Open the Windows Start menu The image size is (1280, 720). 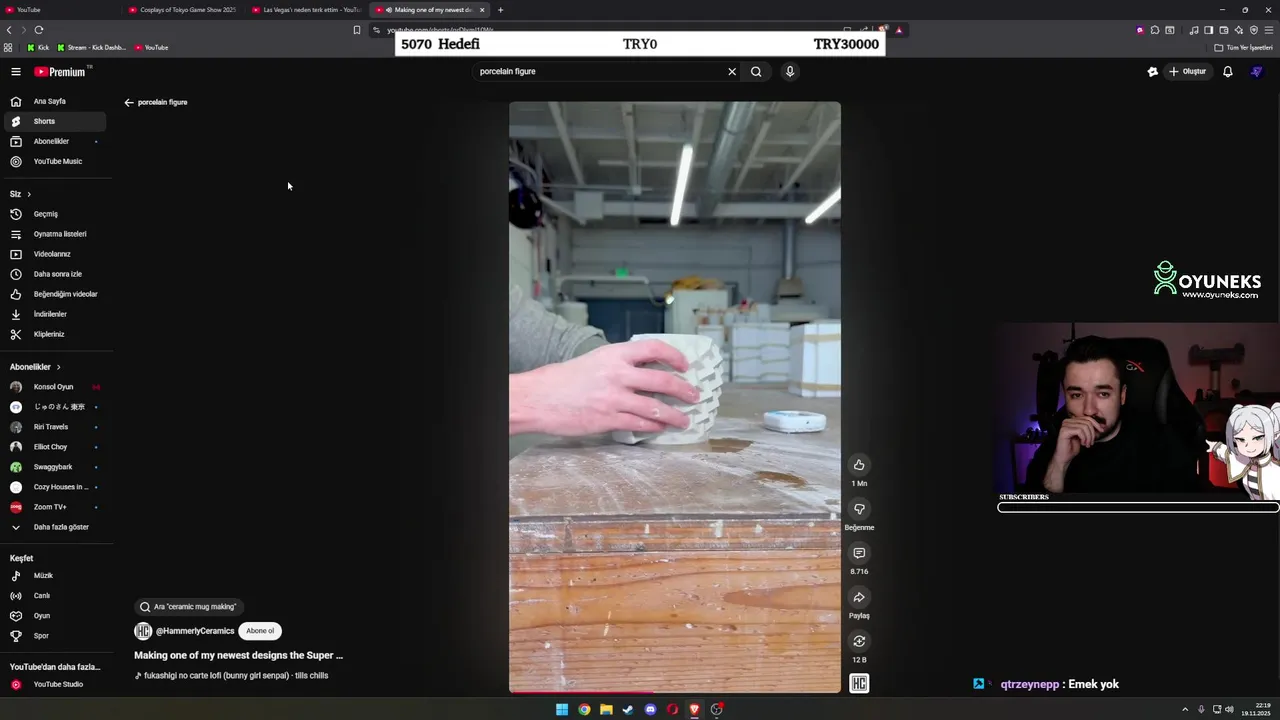pos(562,710)
